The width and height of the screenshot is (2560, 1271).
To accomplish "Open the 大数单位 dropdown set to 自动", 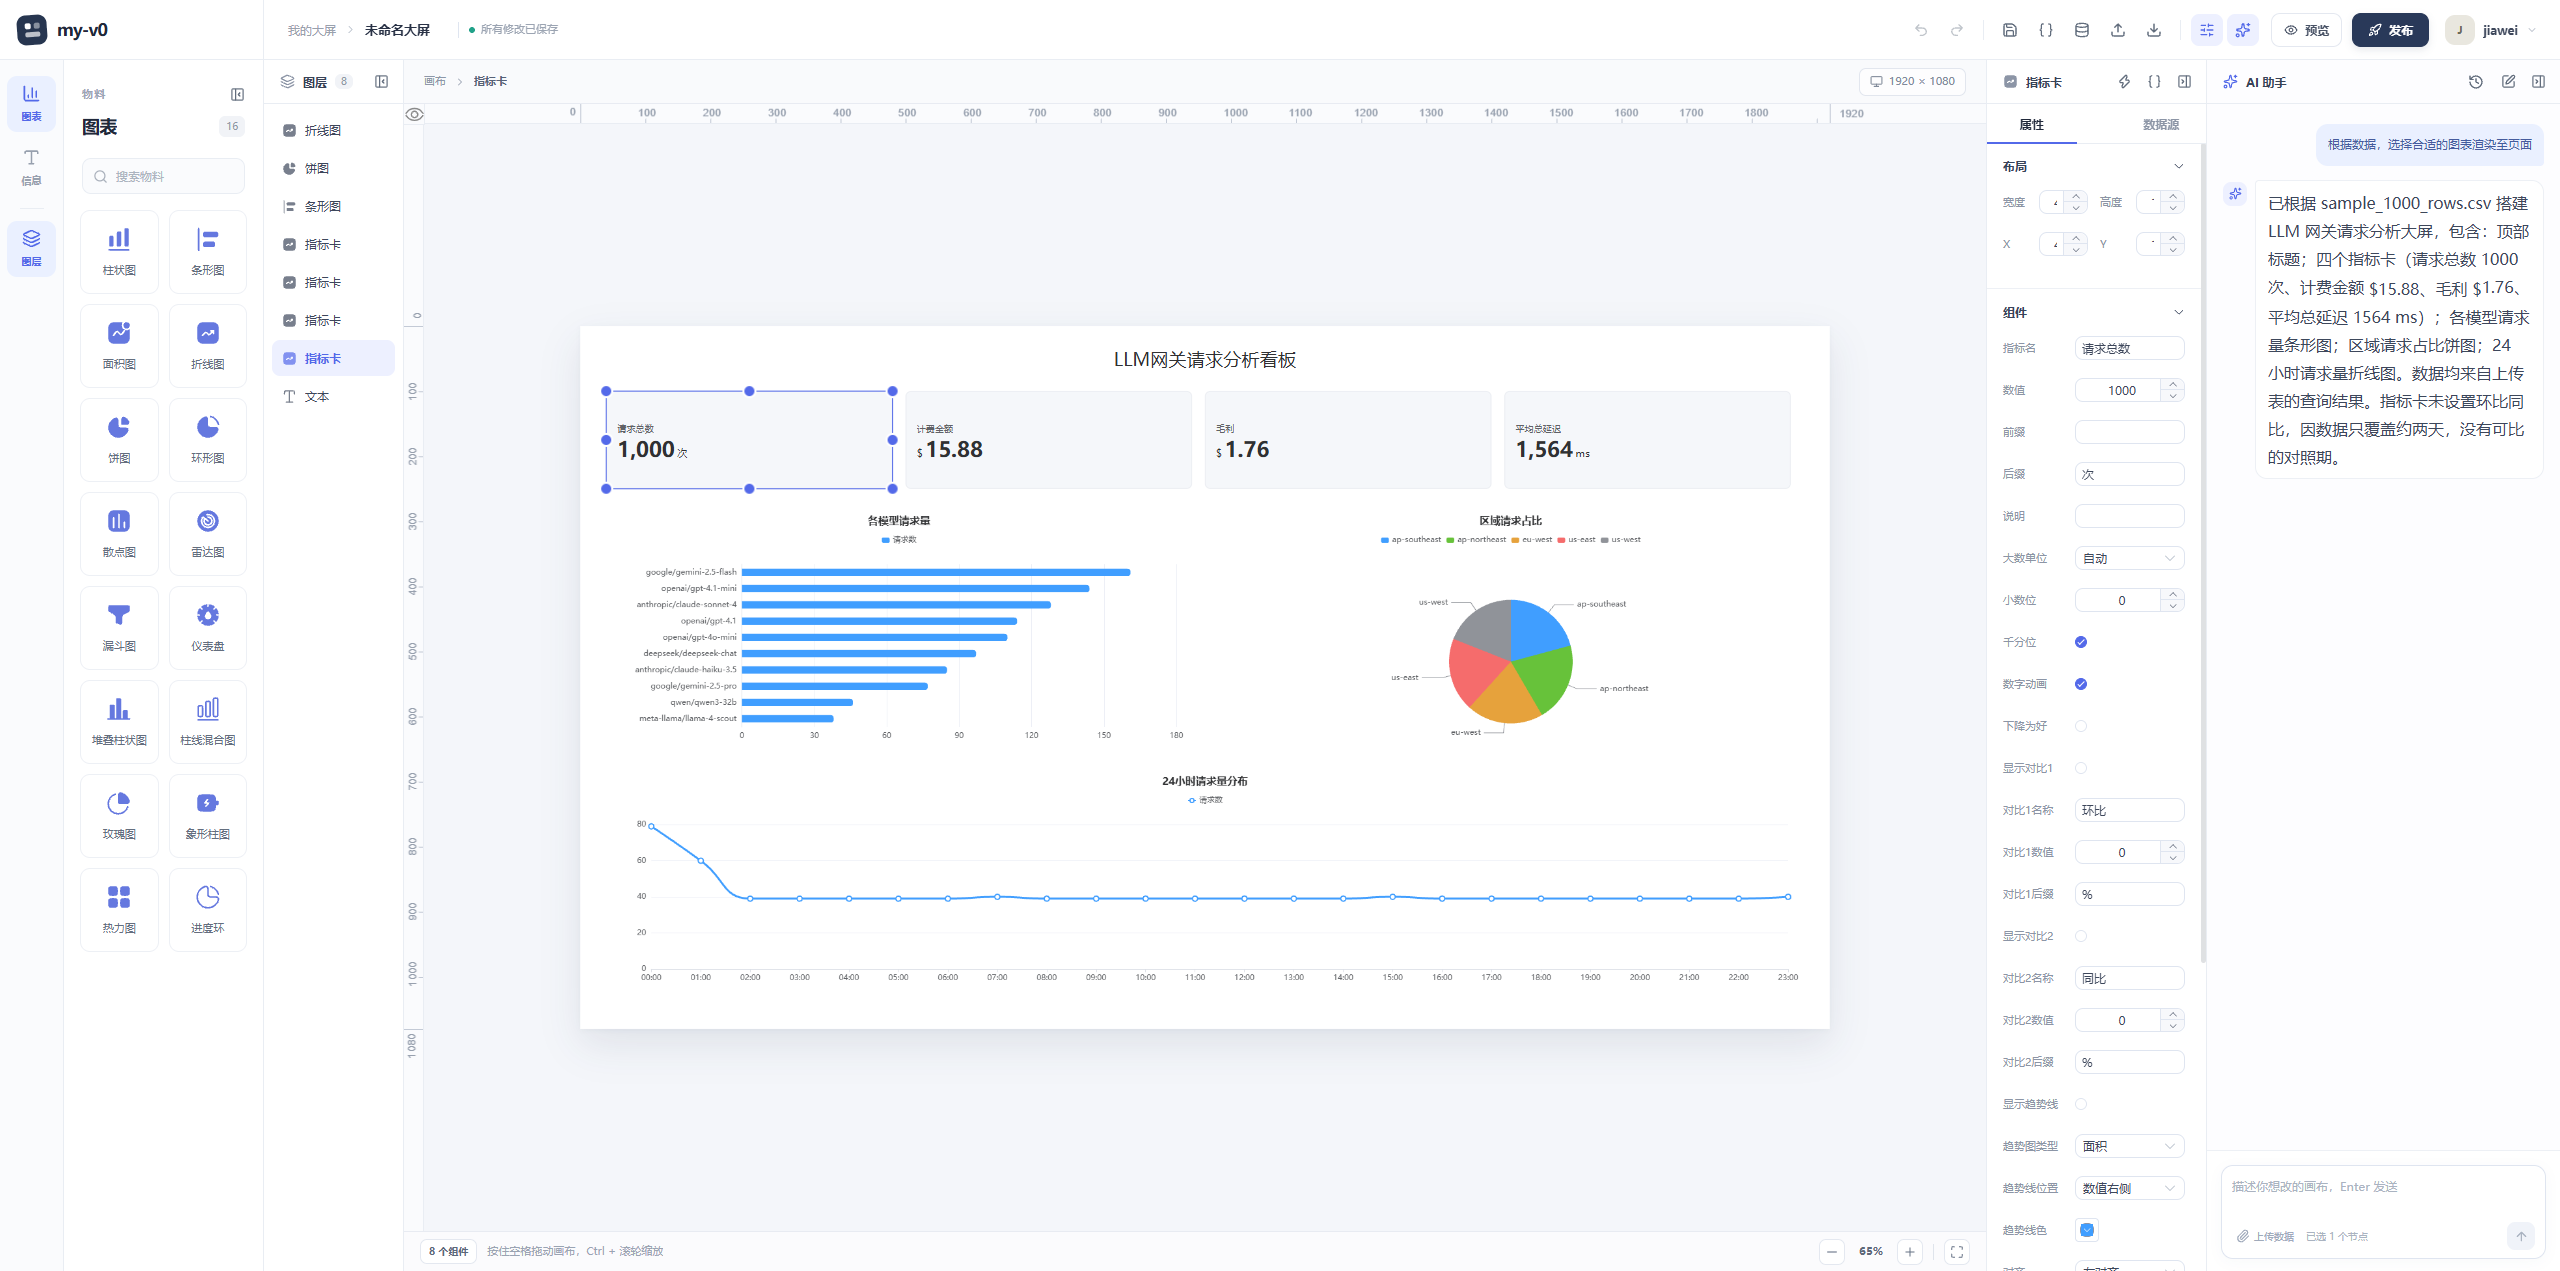I will pyautogui.click(x=2129, y=558).
